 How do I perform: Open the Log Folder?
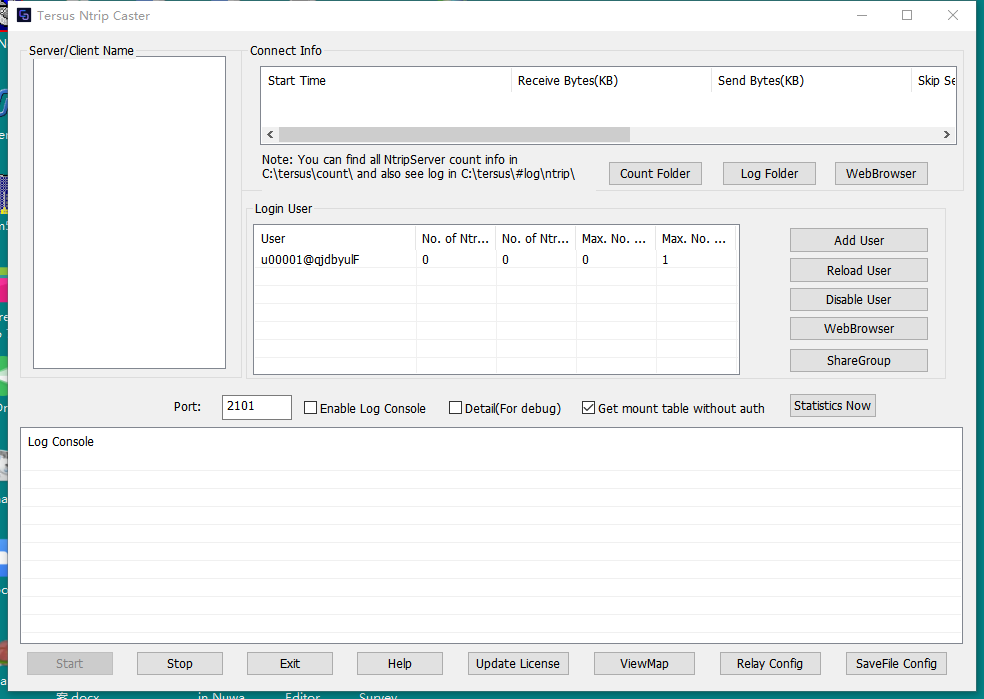[x=769, y=174]
